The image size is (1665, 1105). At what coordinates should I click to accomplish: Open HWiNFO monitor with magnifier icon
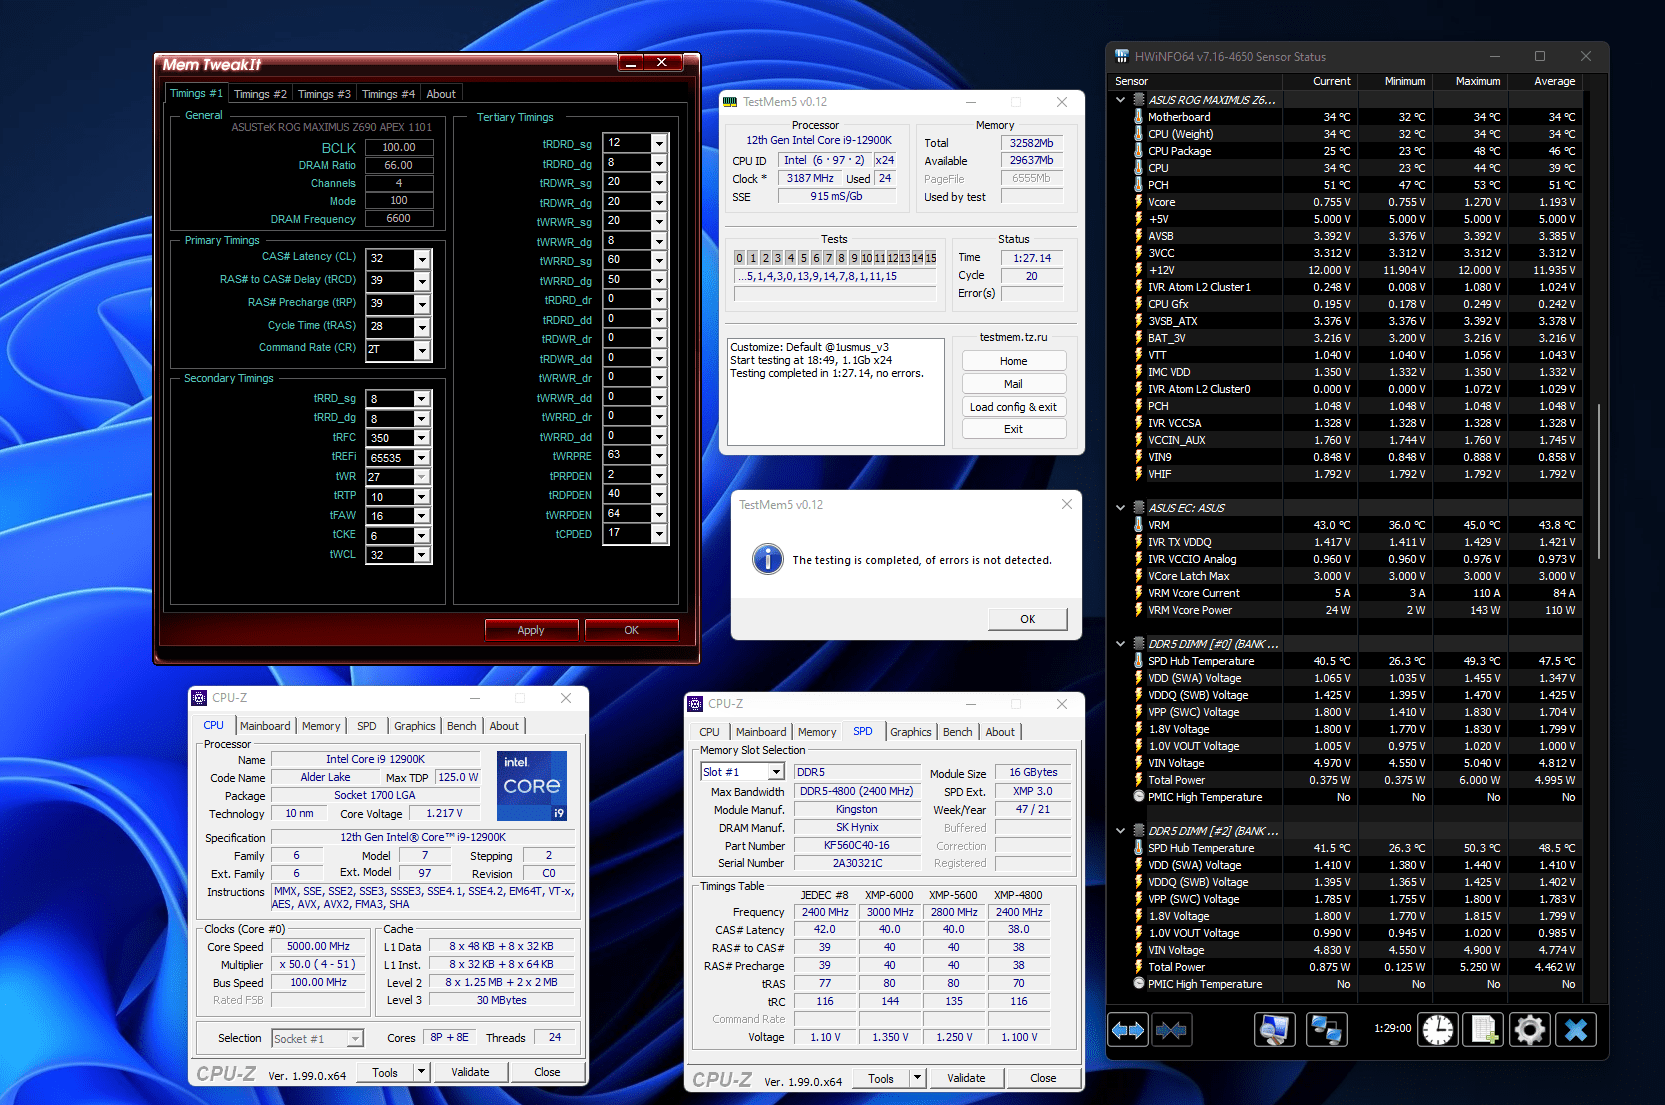(x=1275, y=1029)
